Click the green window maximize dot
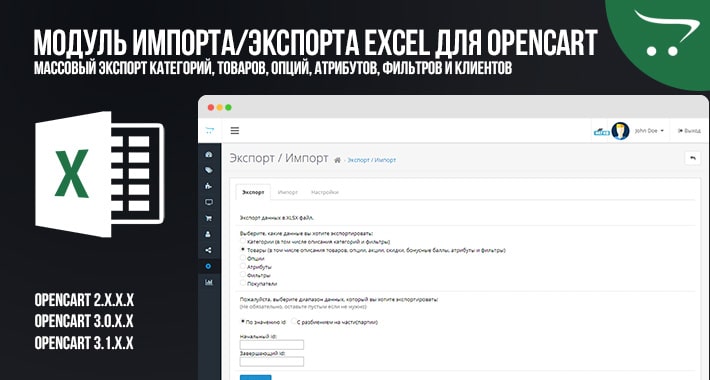 pyautogui.click(x=228, y=107)
